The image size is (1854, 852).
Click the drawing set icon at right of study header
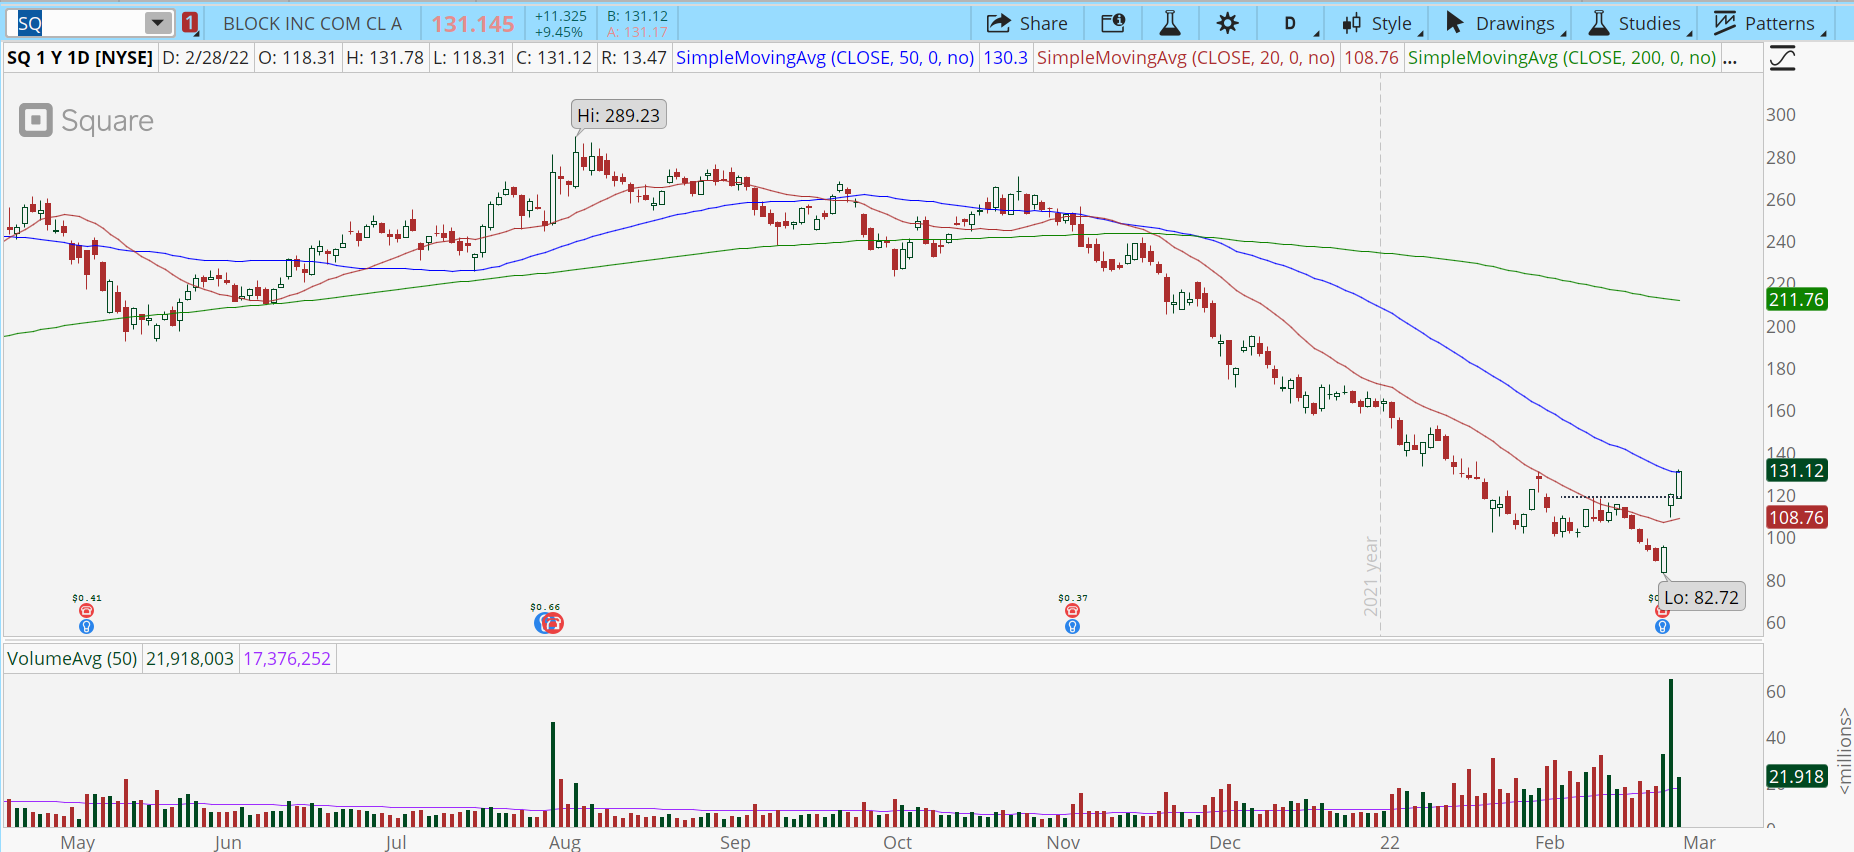point(1782,58)
